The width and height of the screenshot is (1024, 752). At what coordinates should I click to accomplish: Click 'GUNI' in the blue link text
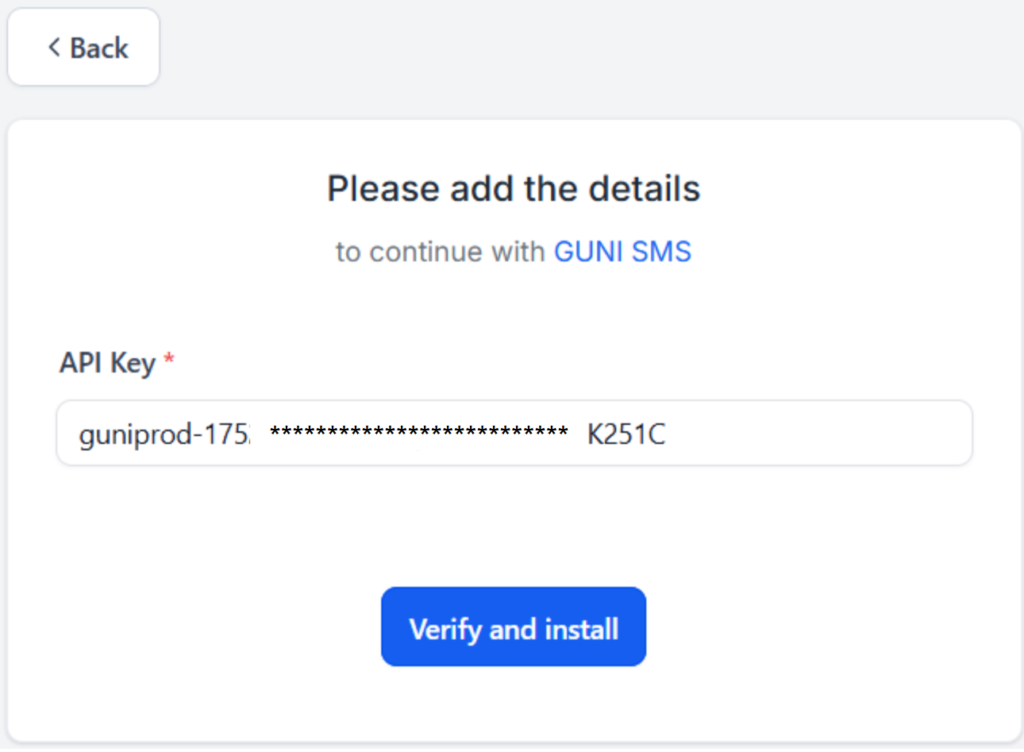(x=588, y=252)
